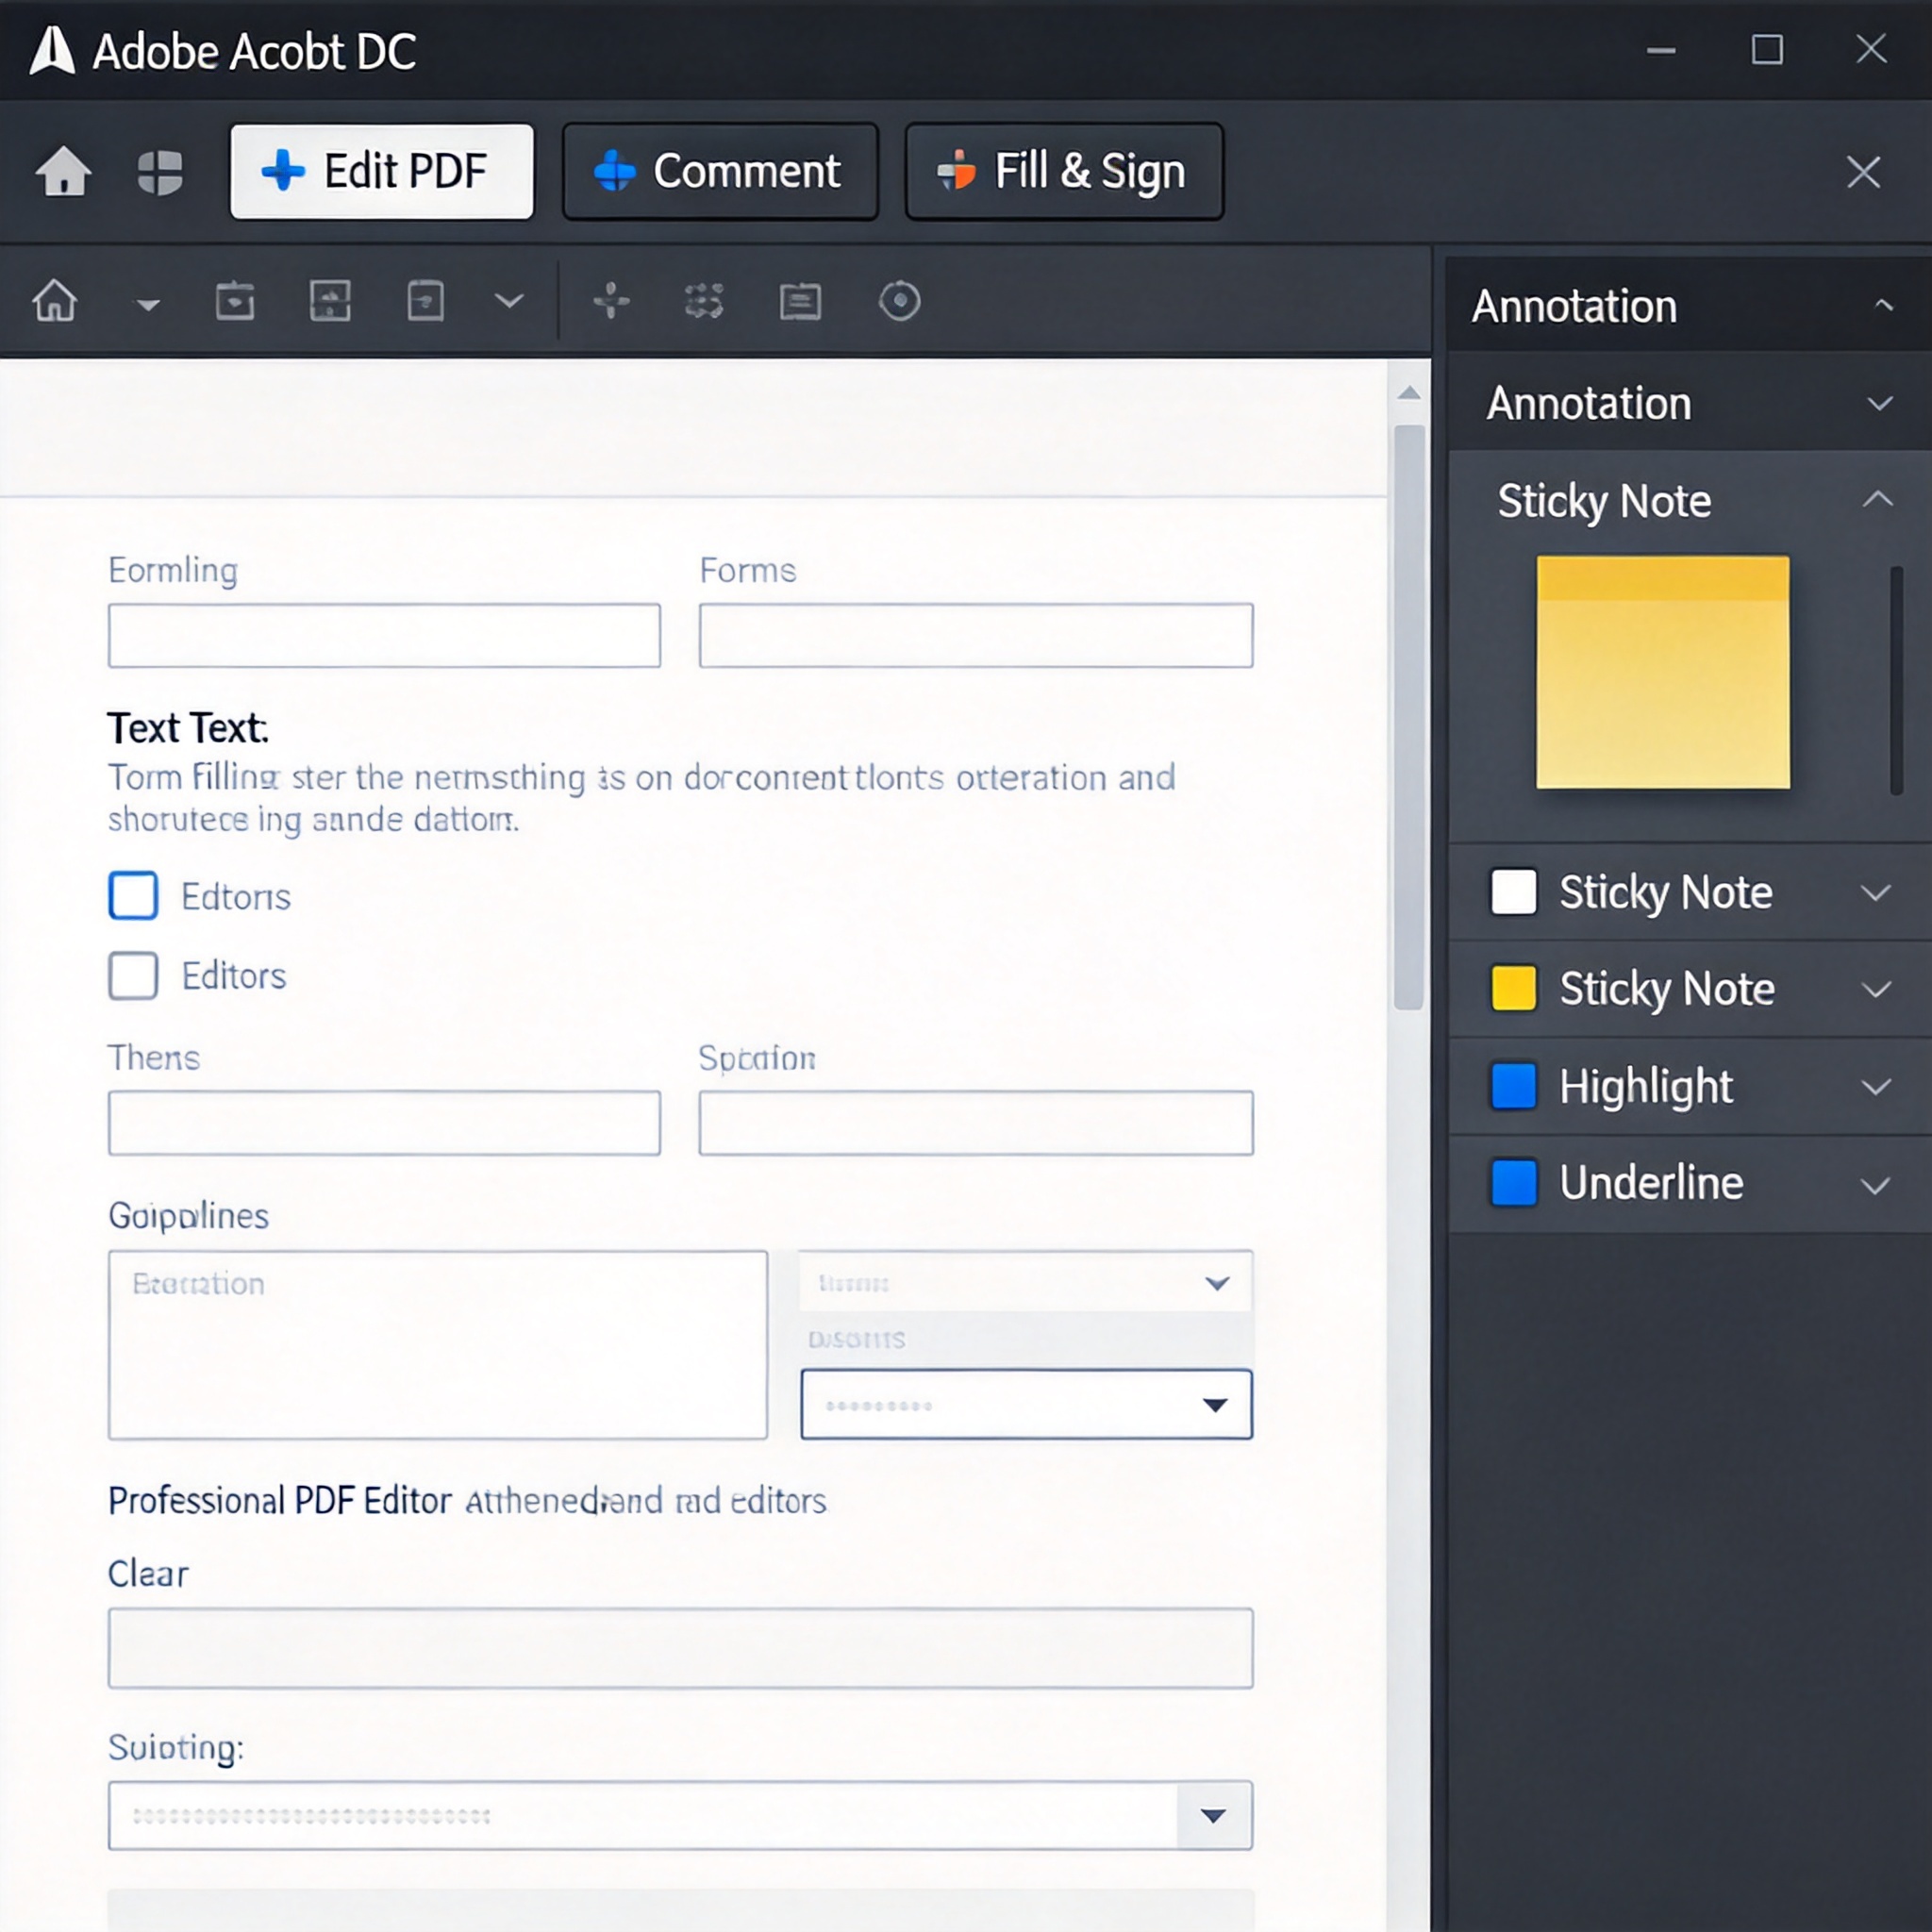Image resolution: width=1932 pixels, height=1932 pixels.
Task: Click the Professional PDF Editor text
Action: (x=280, y=1501)
